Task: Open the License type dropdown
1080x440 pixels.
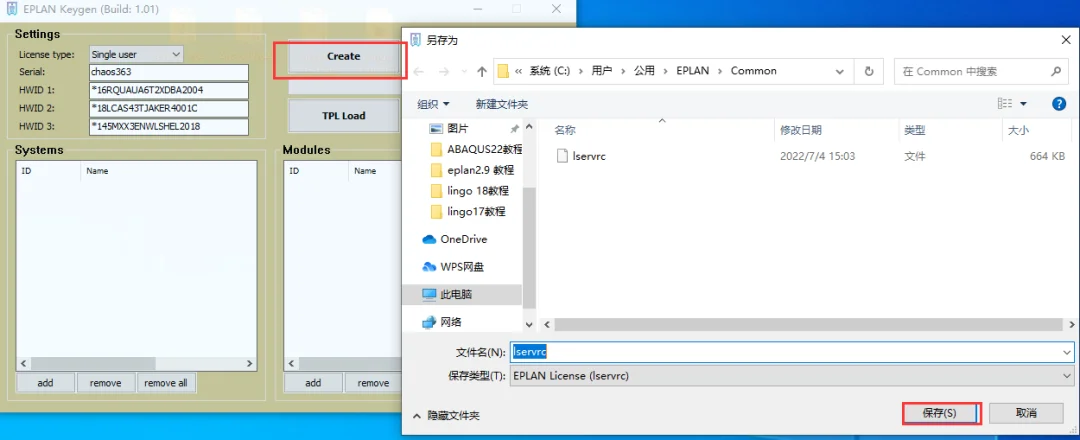Action: tap(136, 54)
